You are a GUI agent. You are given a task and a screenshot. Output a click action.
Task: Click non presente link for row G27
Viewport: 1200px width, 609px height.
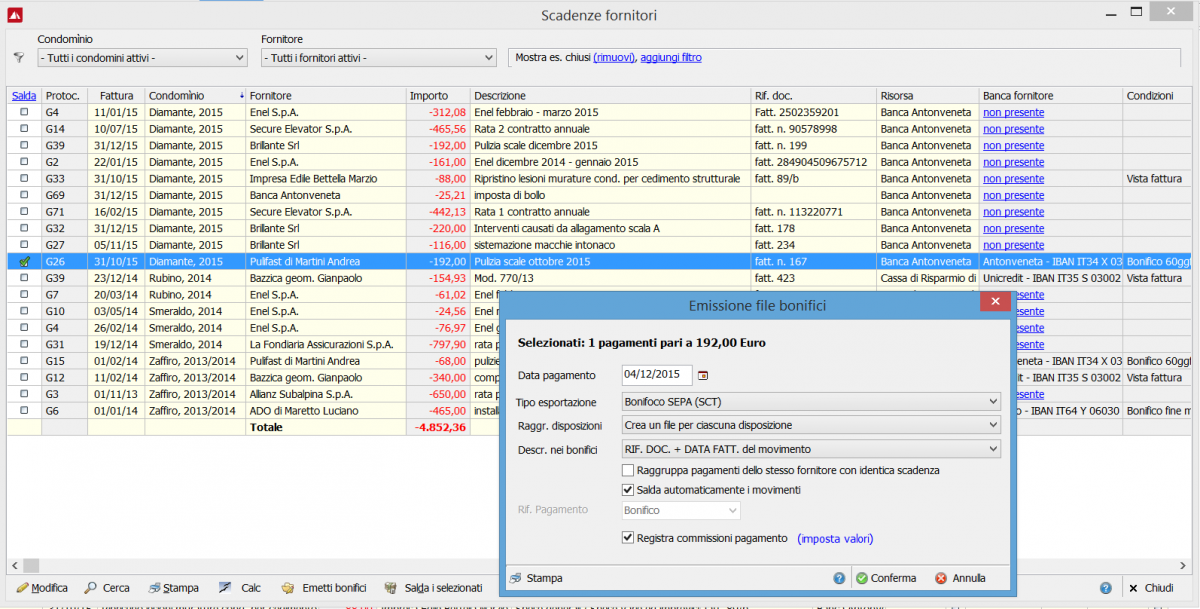[x=1013, y=245]
